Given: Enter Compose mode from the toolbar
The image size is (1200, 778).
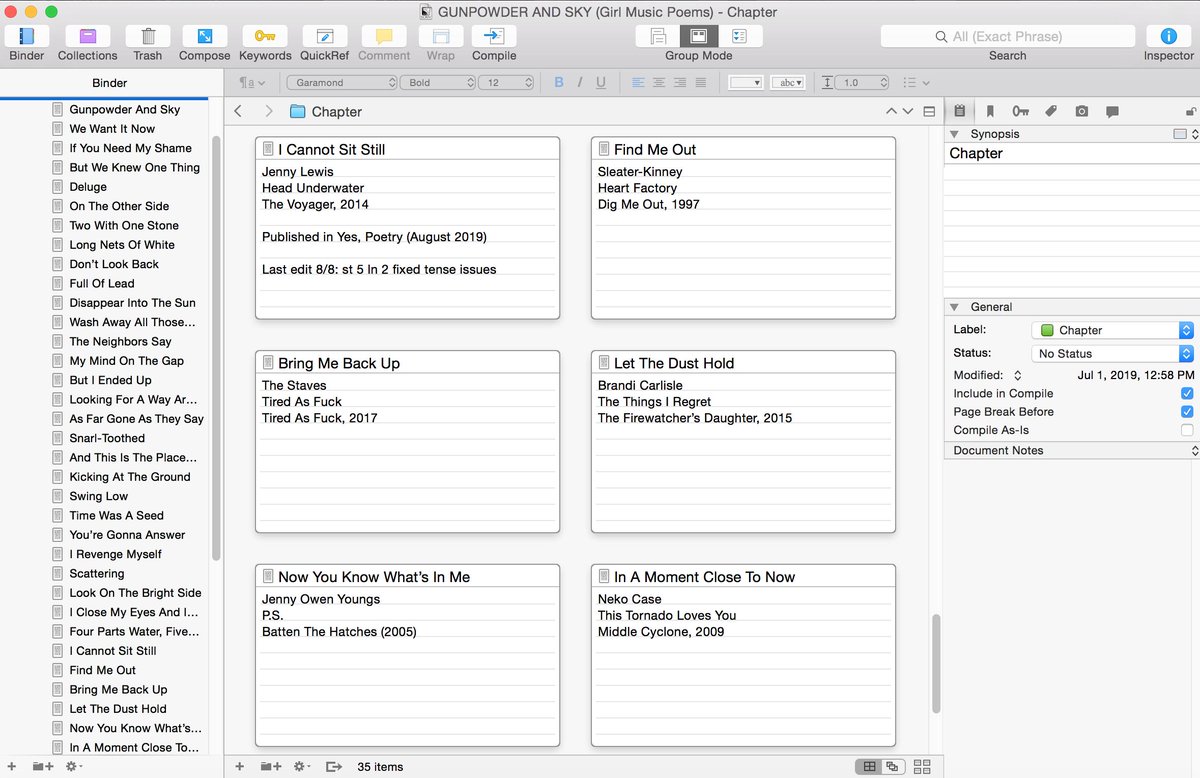Looking at the screenshot, I should pos(204,37).
